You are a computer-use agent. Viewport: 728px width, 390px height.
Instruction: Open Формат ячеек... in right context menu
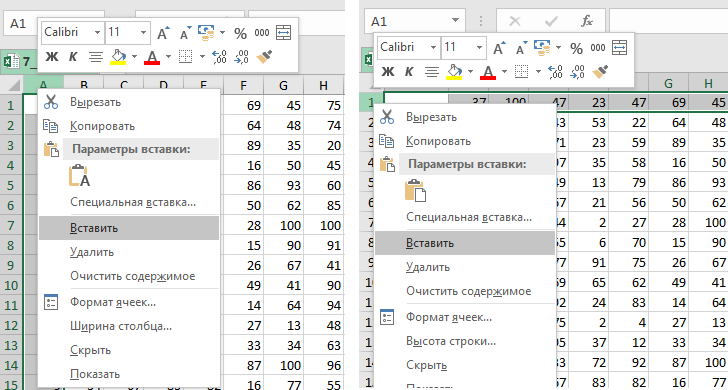coord(465,318)
